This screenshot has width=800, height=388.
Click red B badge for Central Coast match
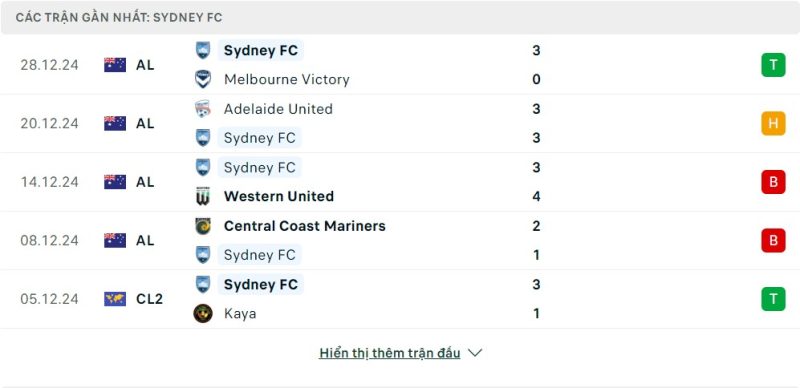pyautogui.click(x=773, y=240)
